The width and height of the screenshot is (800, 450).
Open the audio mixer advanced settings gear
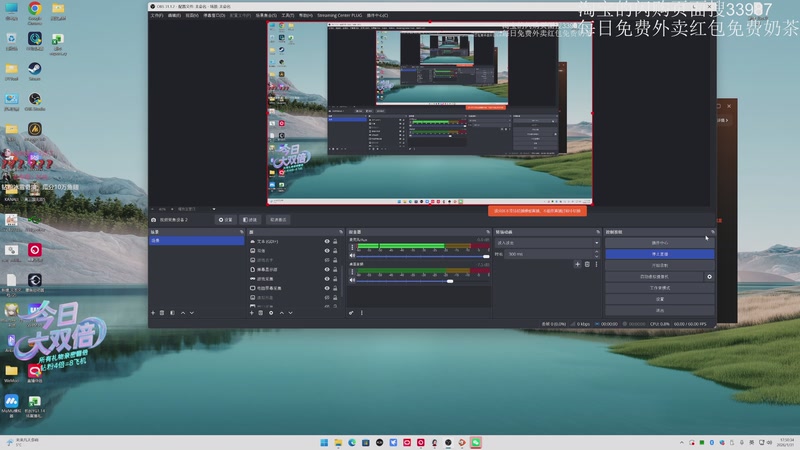pyautogui.click(x=351, y=313)
